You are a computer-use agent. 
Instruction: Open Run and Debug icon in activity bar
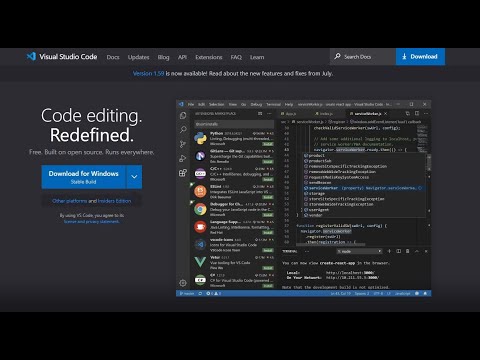[183, 158]
